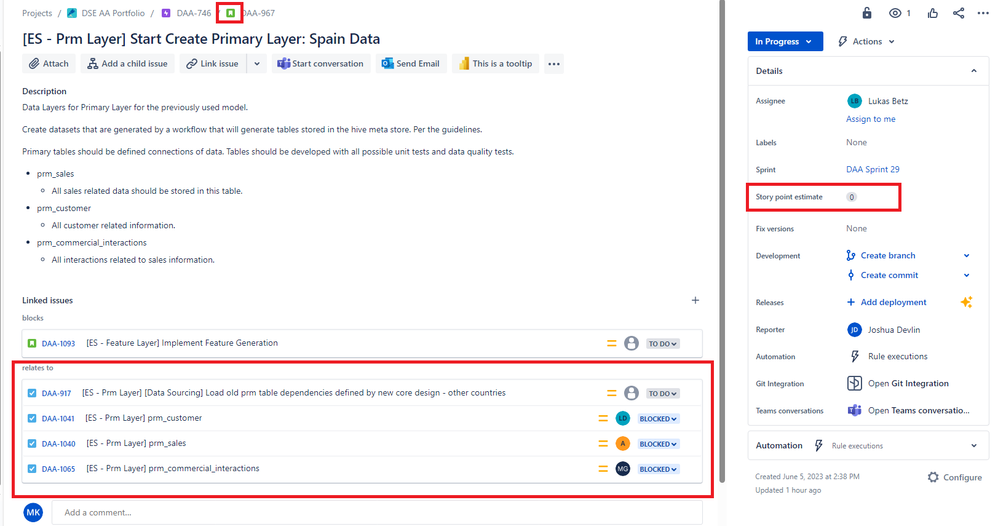Open linked issue DAA-1065
Viewport: 998px width, 526px height.
tap(58, 469)
